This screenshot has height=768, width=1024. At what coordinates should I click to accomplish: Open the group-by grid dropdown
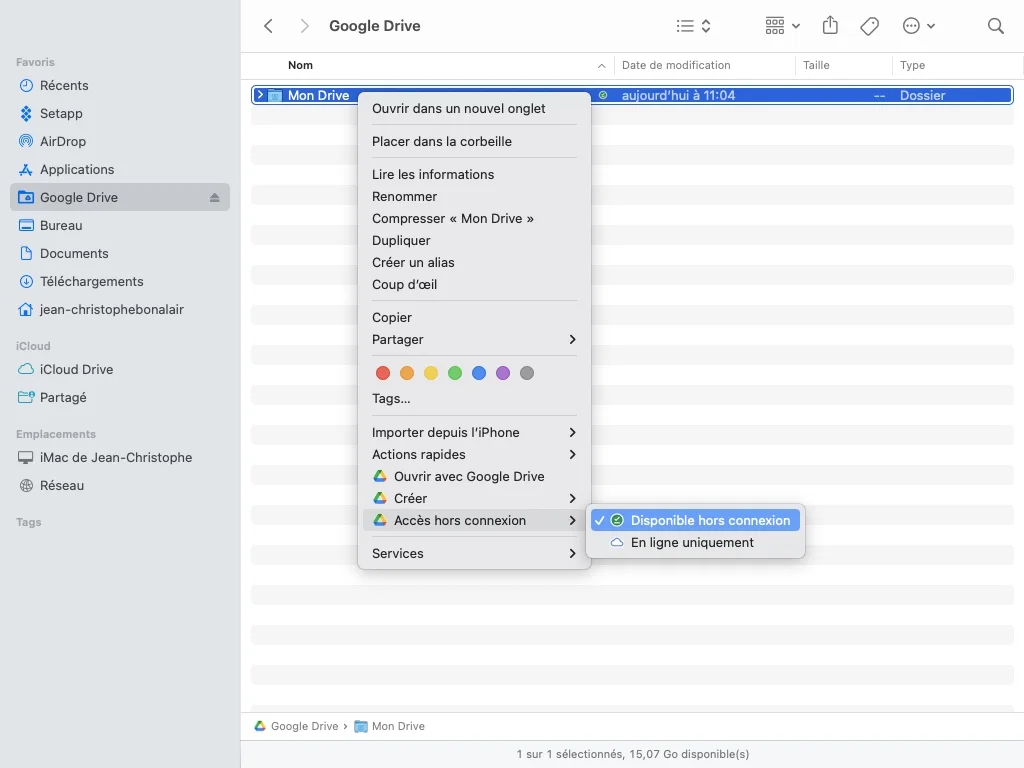[782, 26]
